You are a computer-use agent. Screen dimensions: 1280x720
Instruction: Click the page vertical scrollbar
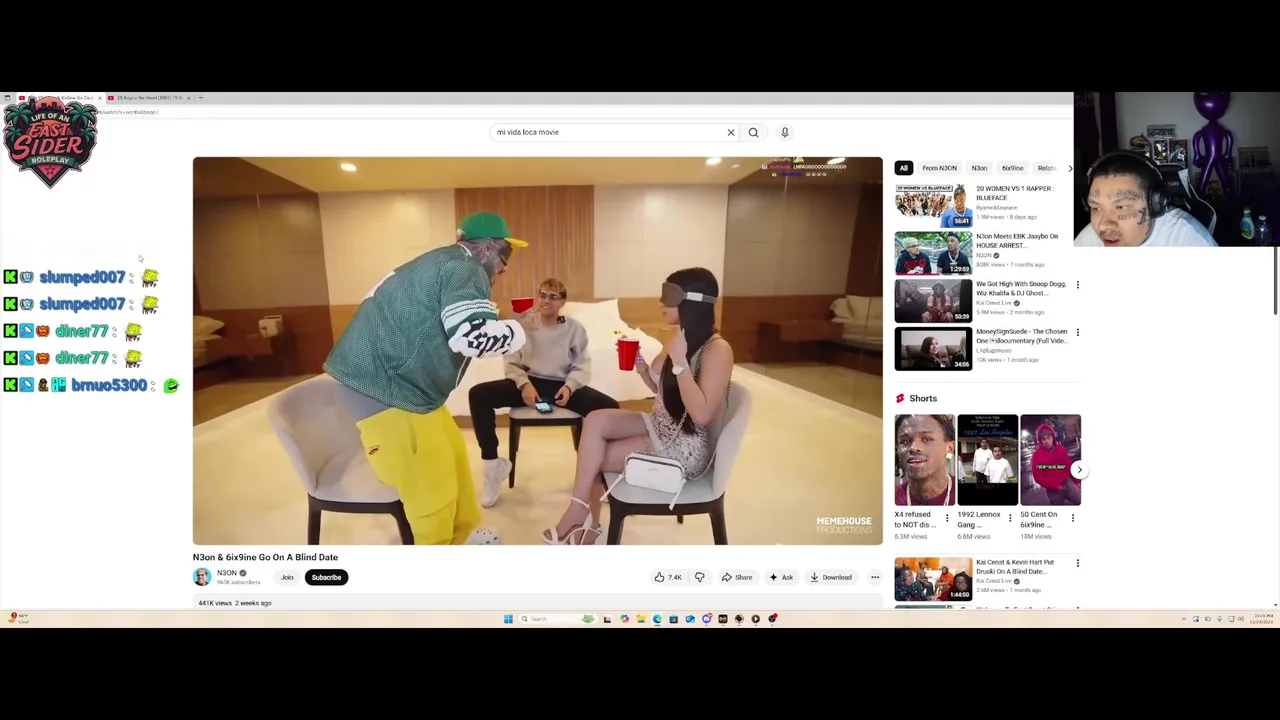click(x=1276, y=280)
